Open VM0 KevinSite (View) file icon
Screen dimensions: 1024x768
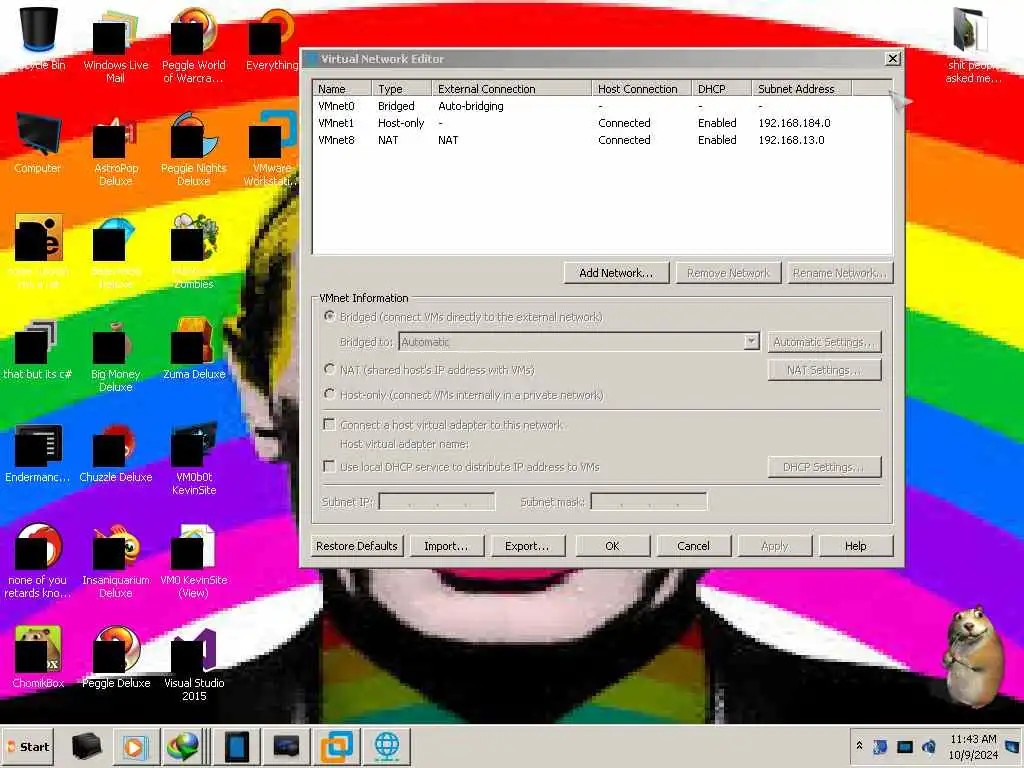(193, 562)
